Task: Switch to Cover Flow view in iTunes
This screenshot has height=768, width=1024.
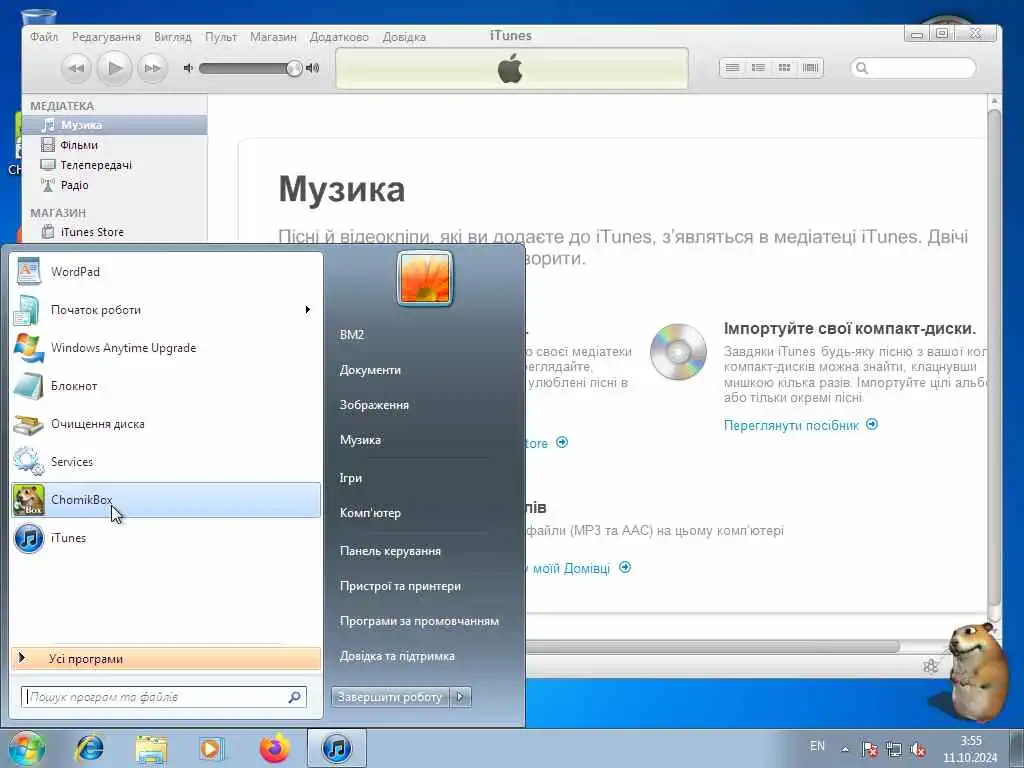Action: coord(810,67)
